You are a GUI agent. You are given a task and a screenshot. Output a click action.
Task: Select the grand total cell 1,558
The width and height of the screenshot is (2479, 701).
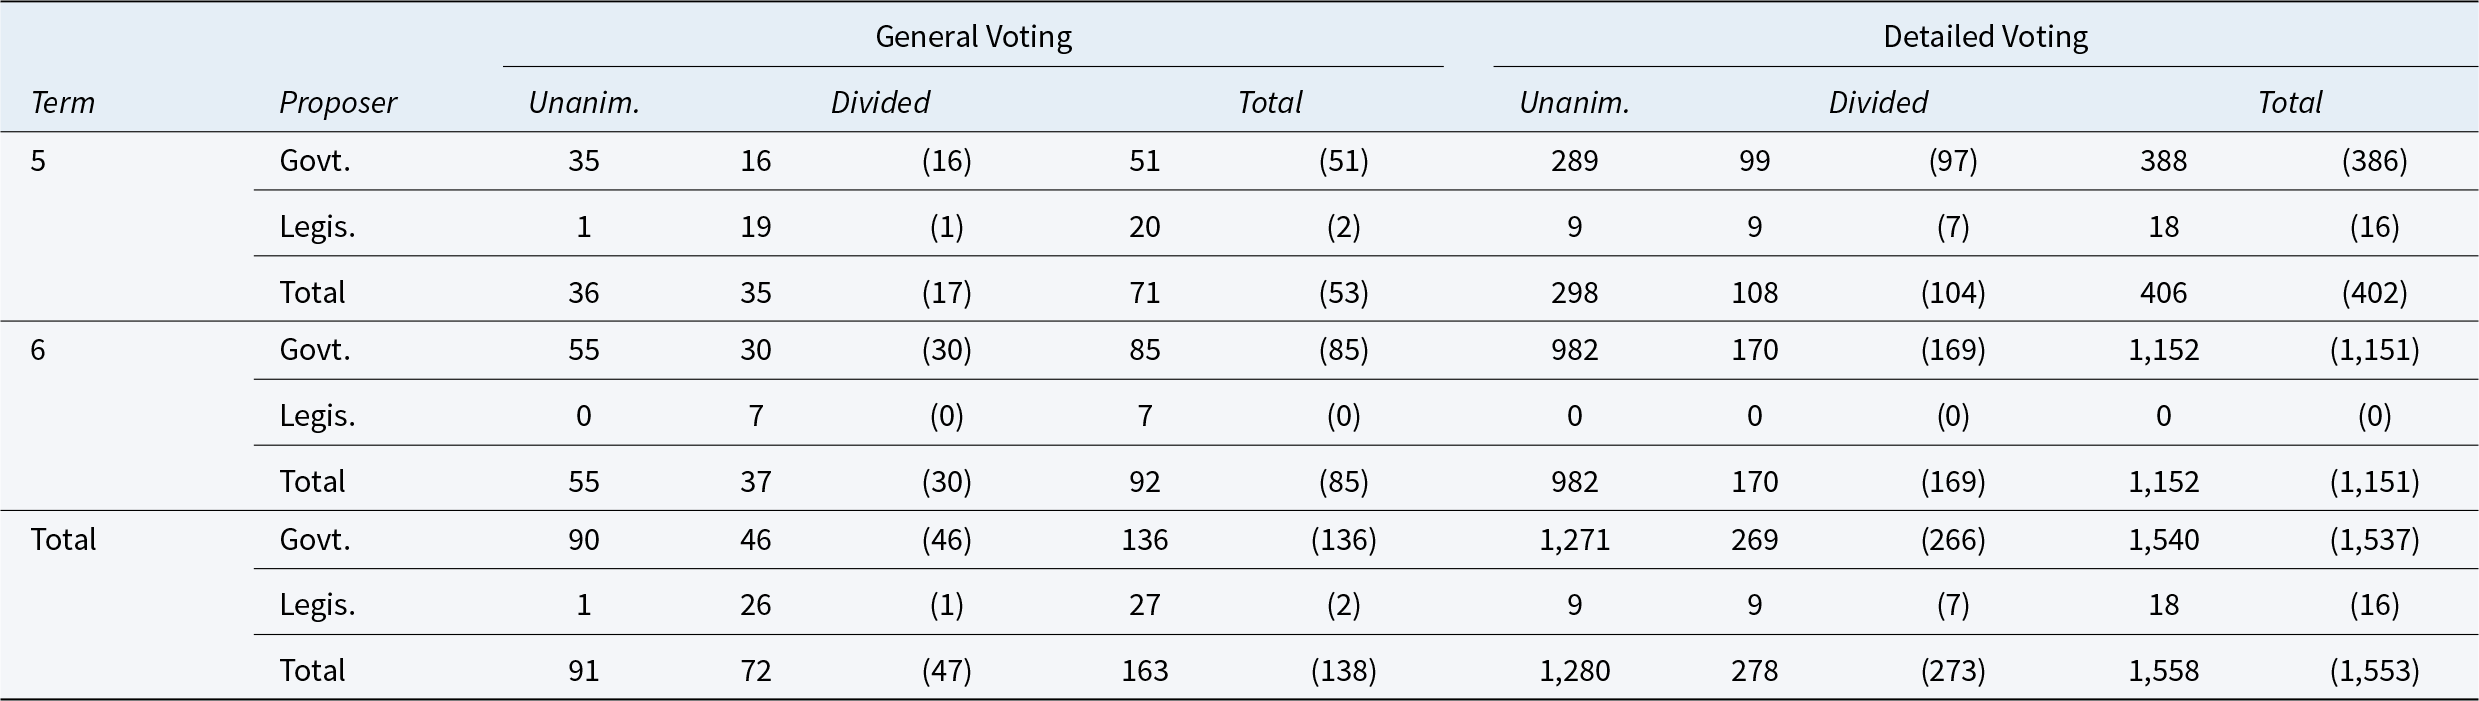[2163, 670]
